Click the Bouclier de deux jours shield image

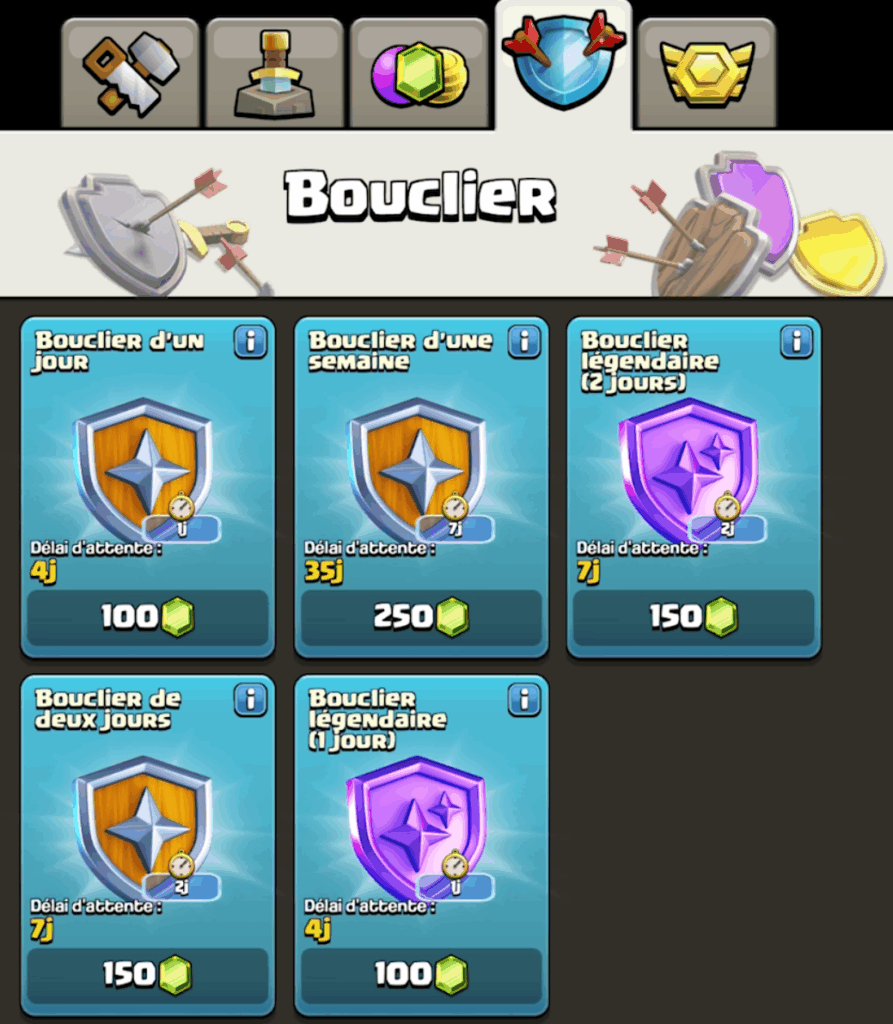146,828
